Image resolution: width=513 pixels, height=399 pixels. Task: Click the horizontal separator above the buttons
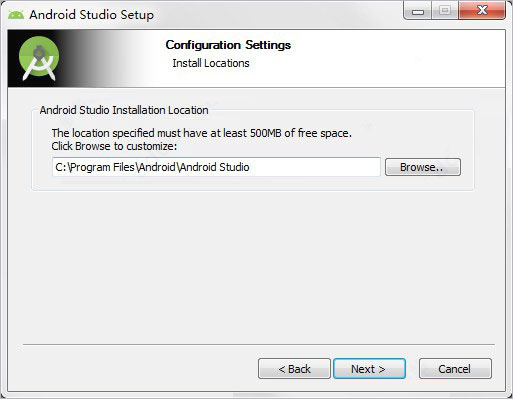[x=259, y=344]
